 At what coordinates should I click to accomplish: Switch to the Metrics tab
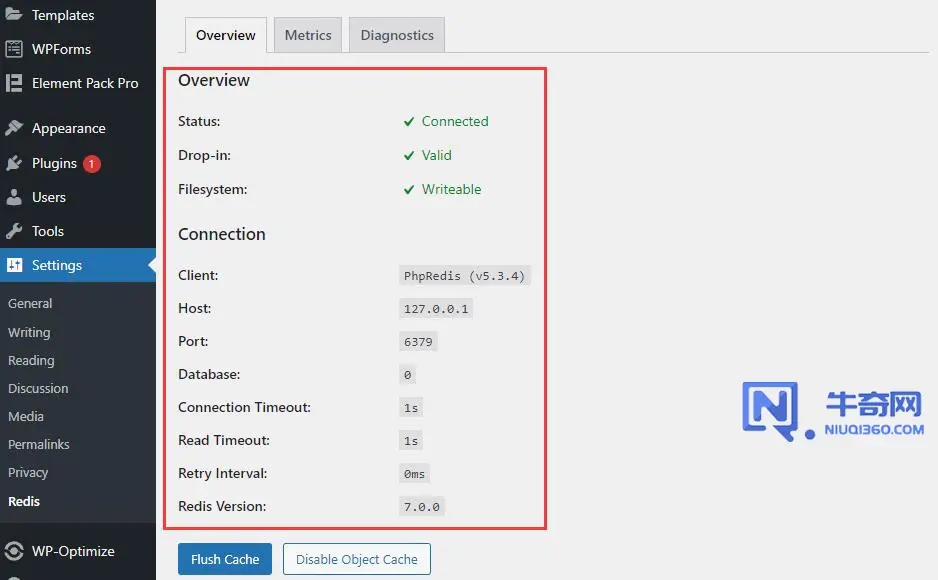click(x=308, y=35)
